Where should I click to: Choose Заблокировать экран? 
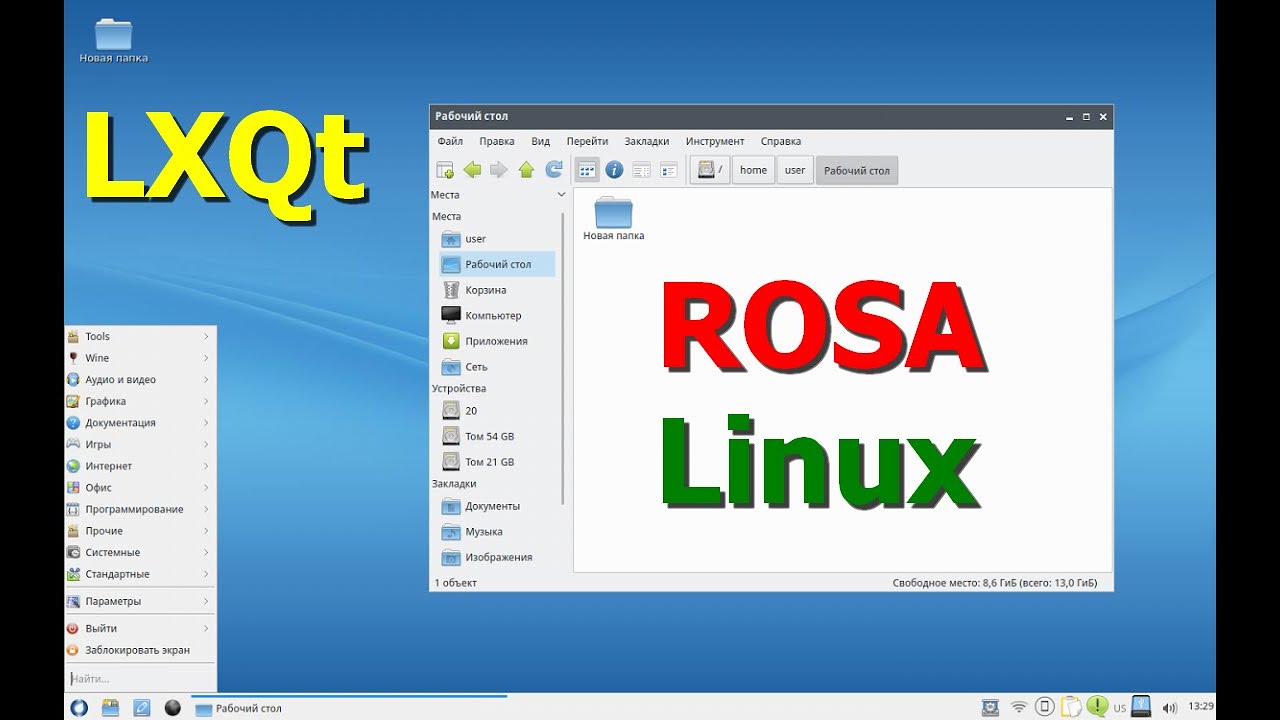(x=140, y=650)
